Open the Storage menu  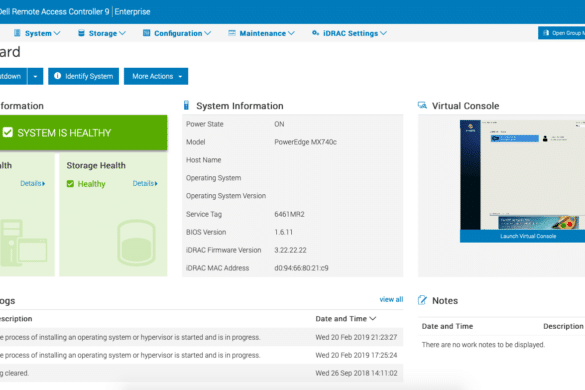[x=102, y=33]
